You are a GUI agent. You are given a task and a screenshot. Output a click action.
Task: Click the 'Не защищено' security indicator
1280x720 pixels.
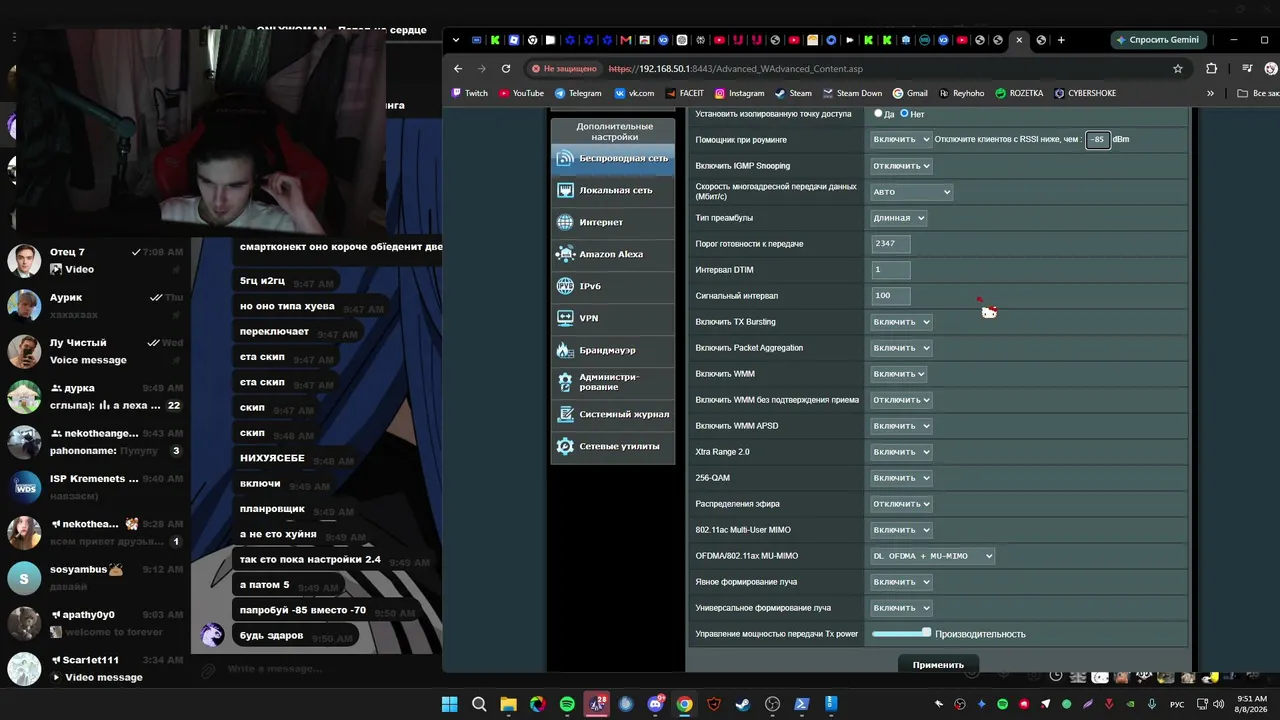coord(565,69)
